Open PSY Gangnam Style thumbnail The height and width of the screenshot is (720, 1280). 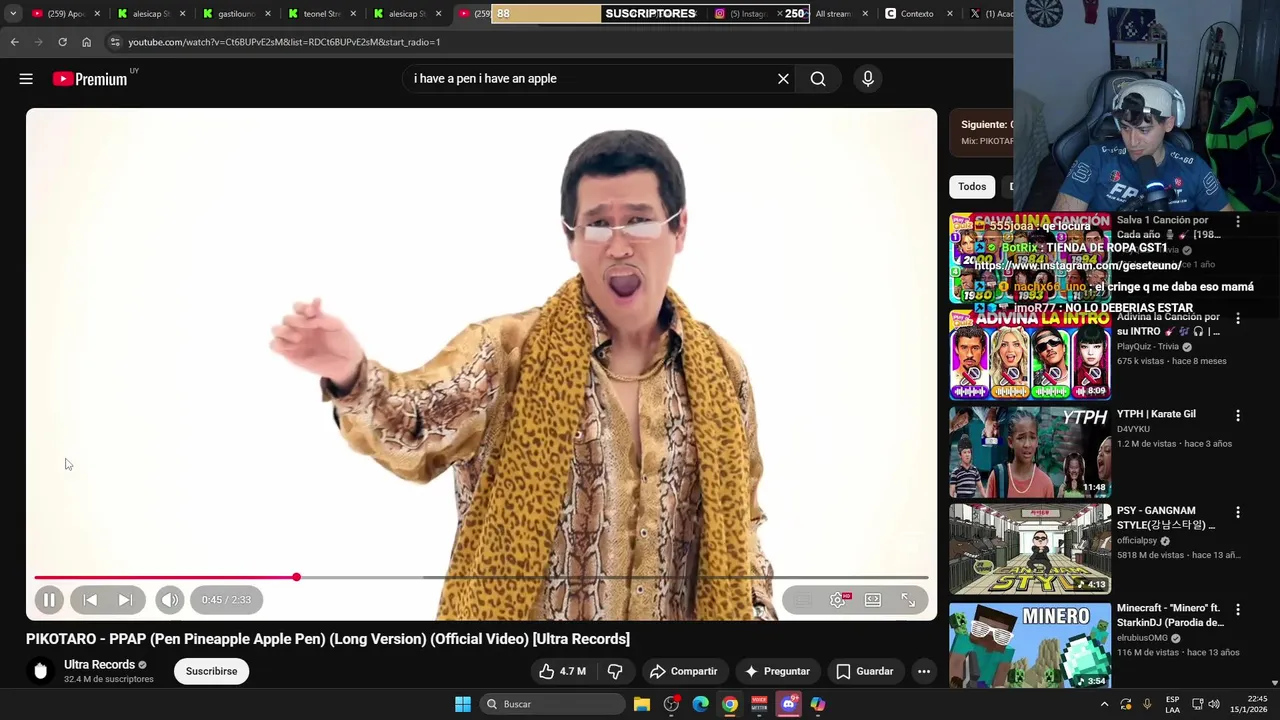(x=1030, y=549)
